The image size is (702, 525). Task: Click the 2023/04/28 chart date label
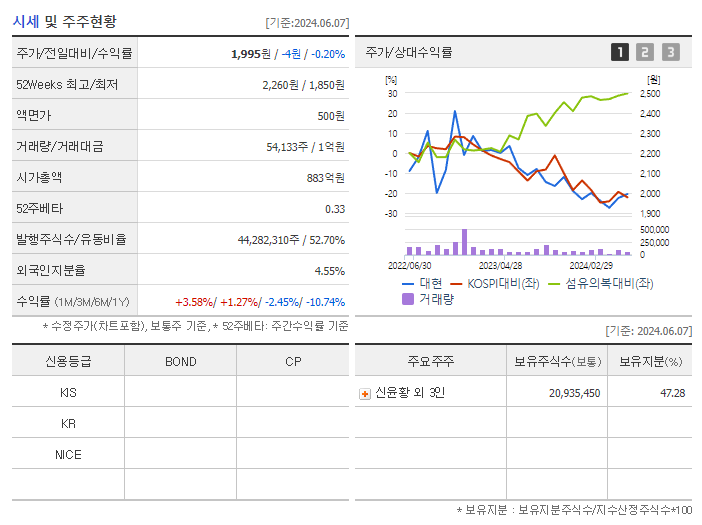click(500, 266)
